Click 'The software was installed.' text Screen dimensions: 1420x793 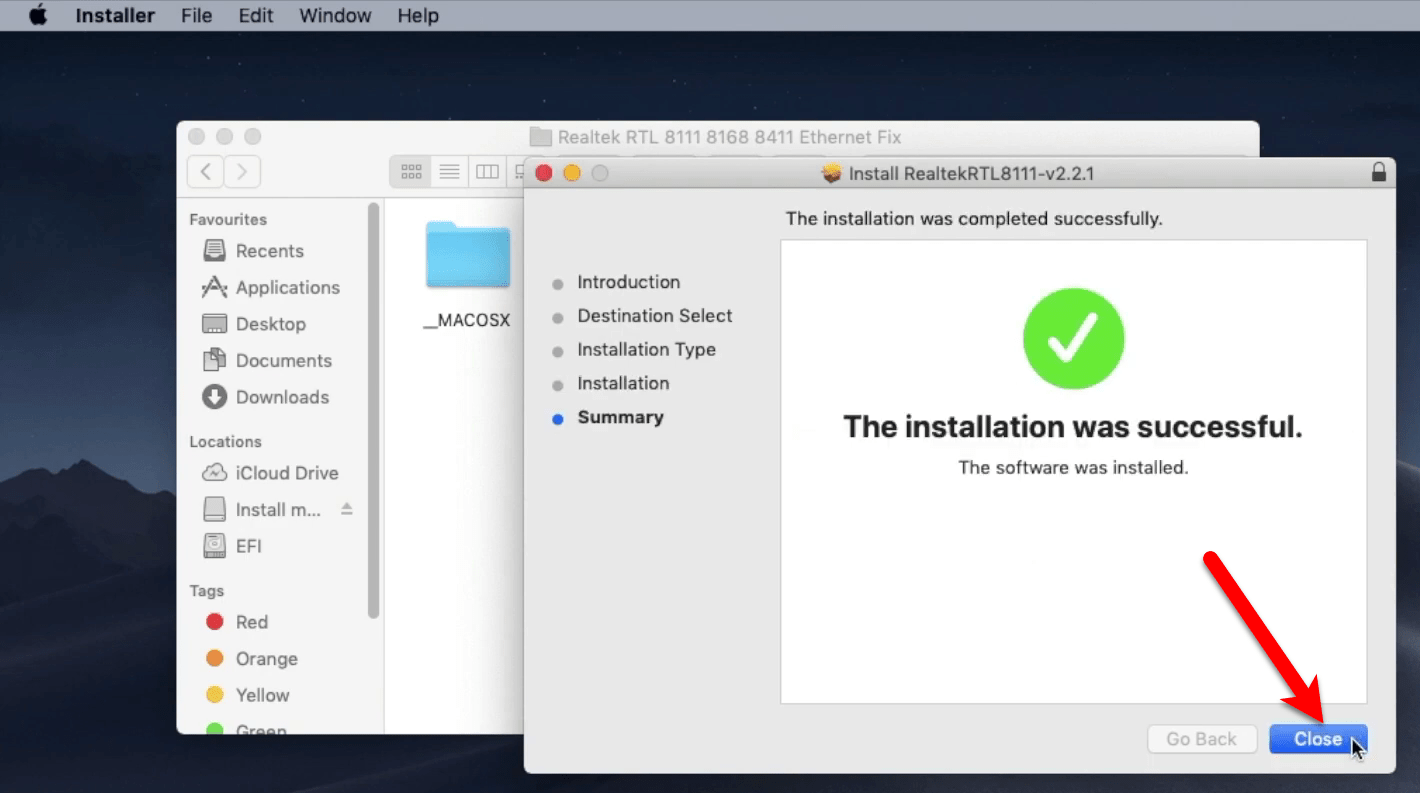point(1073,467)
